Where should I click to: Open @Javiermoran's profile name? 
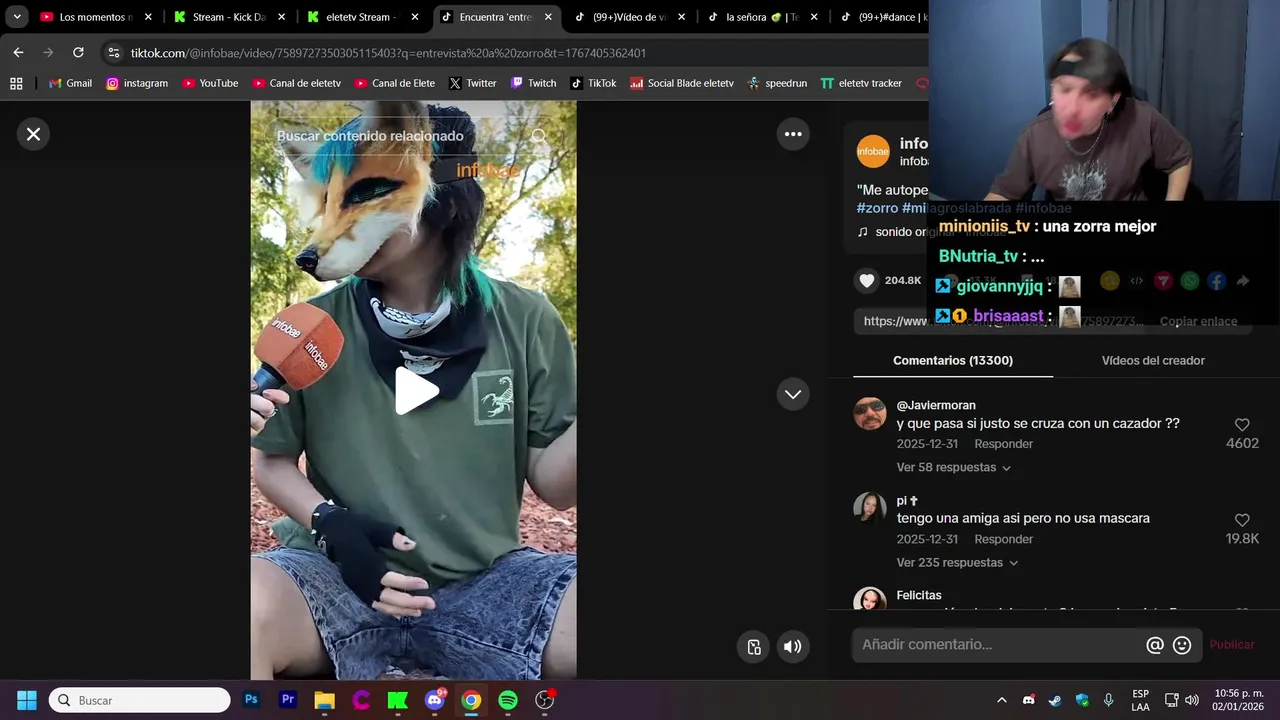(936, 405)
